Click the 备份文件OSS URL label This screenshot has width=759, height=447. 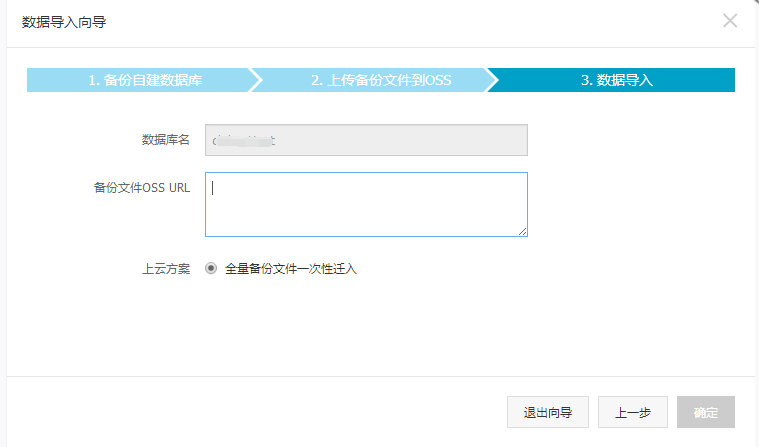pyautogui.click(x=142, y=187)
